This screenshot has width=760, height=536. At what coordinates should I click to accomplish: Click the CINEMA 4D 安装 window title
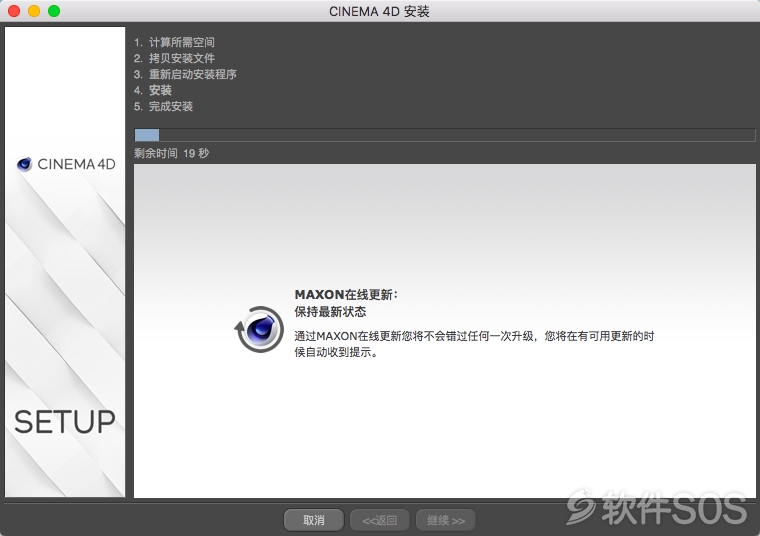[380, 11]
